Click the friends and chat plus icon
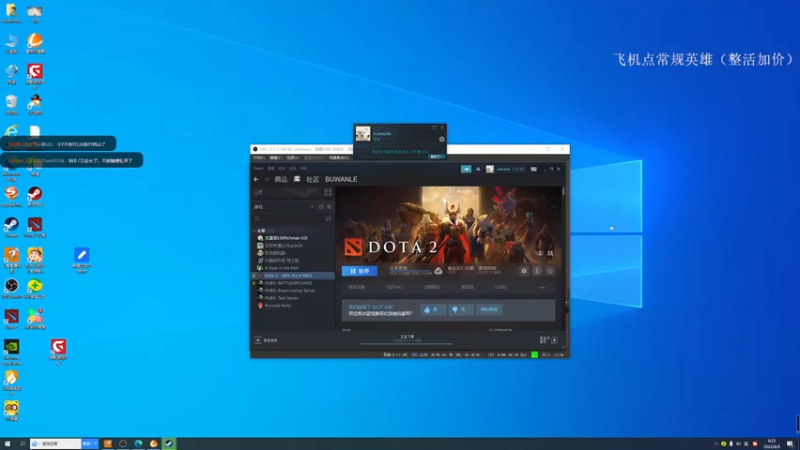 (555, 340)
